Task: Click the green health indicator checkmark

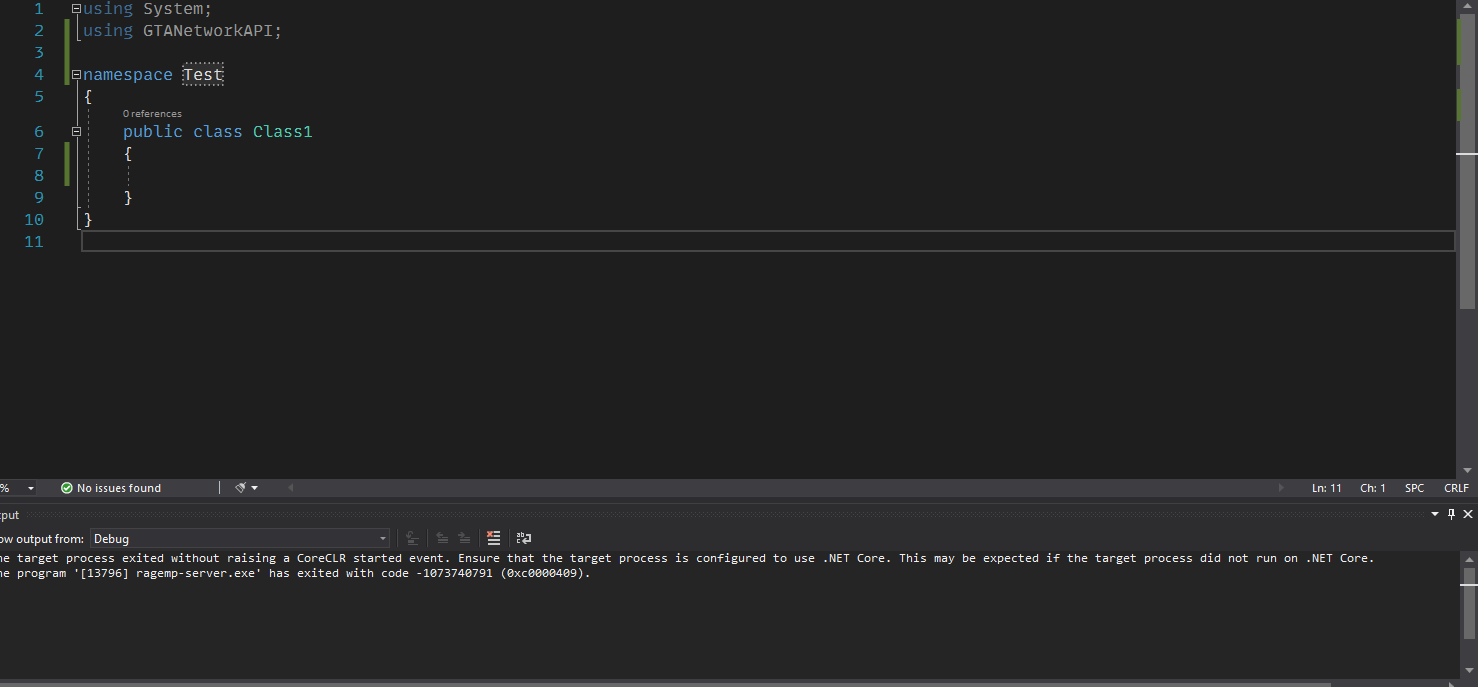Action: point(66,487)
